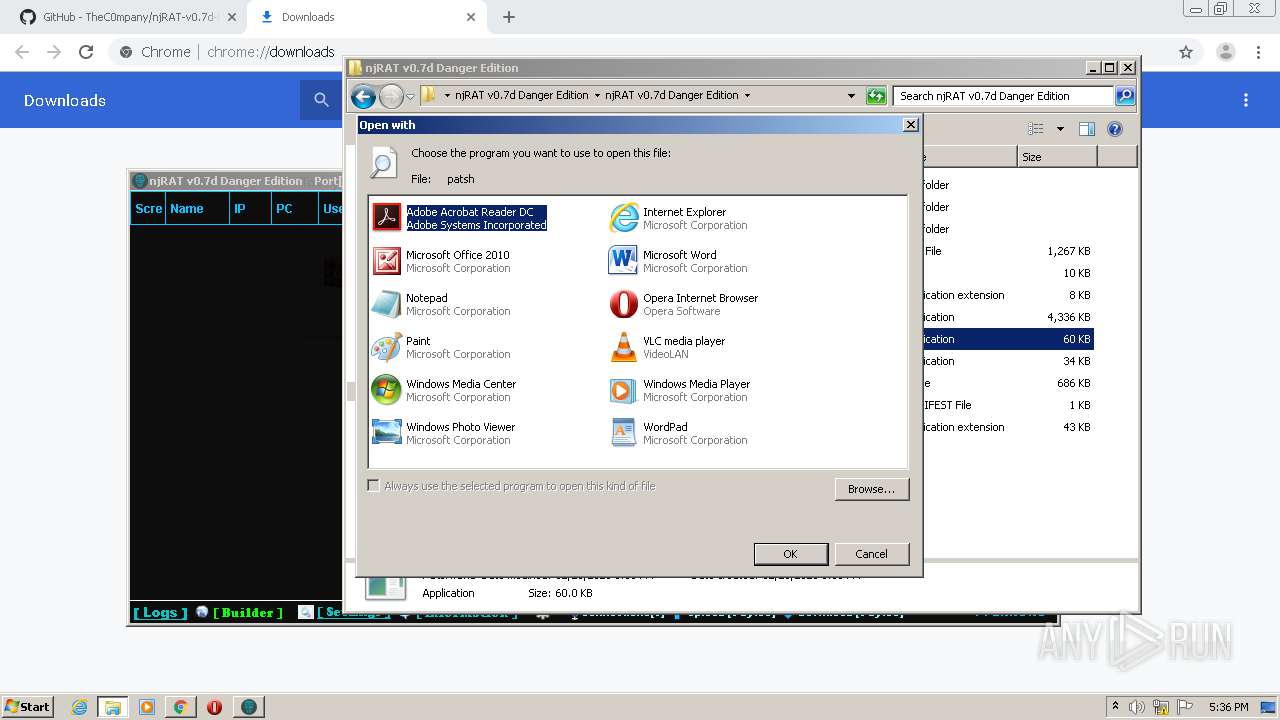
Task: Choose the Internet Explorer icon
Action: pos(623,218)
